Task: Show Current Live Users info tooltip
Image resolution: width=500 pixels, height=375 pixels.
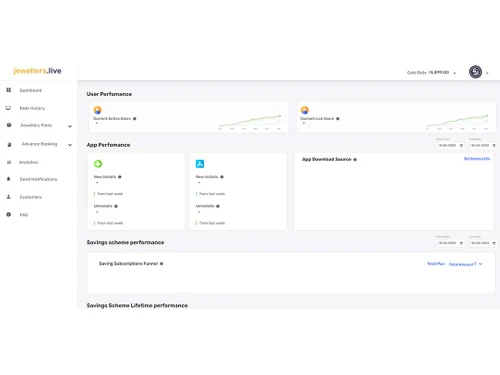Action: tap(338, 119)
